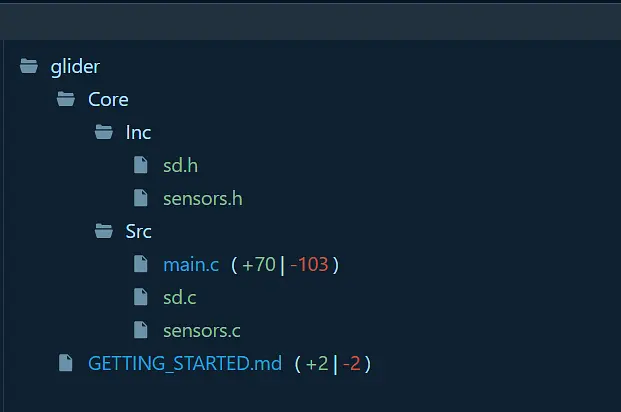621x412 pixels.
Task: Click the sensors.h file icon
Action: 141,198
